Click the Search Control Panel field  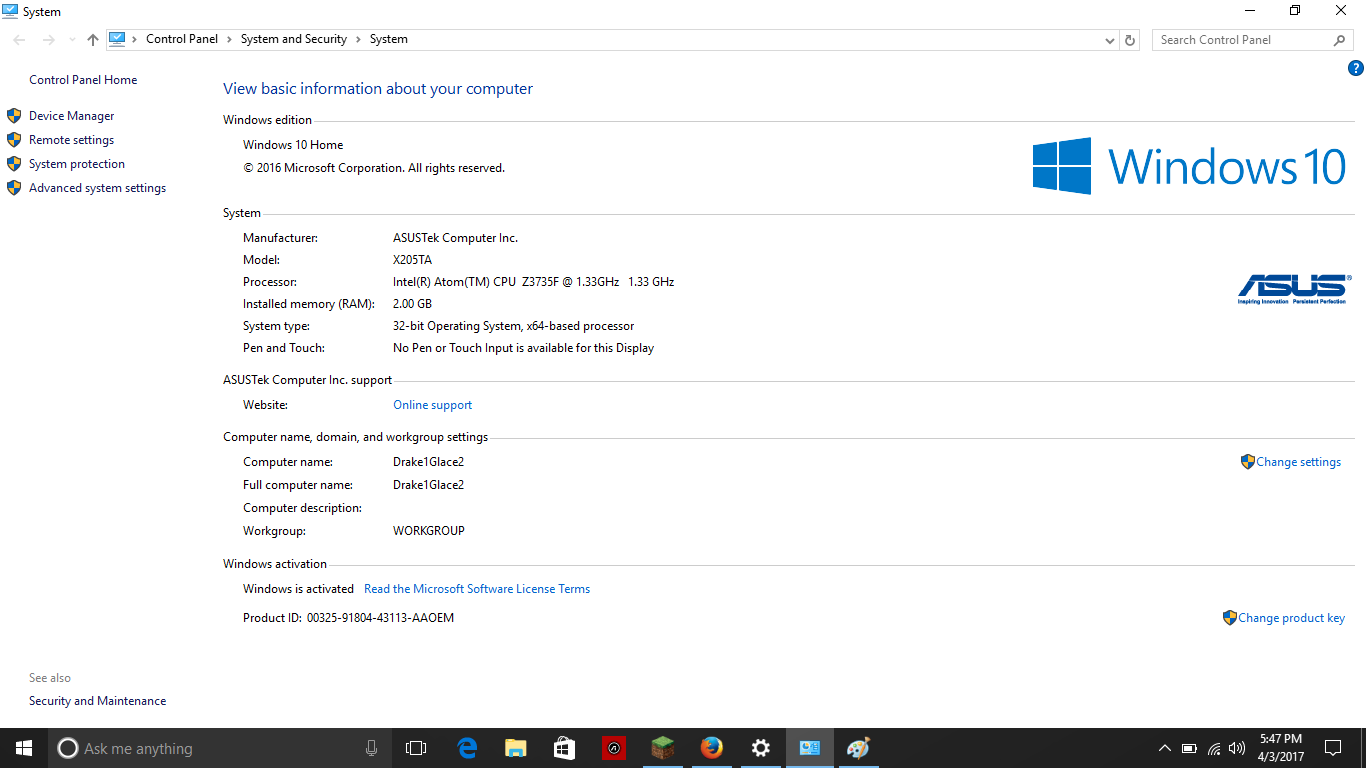point(1240,40)
